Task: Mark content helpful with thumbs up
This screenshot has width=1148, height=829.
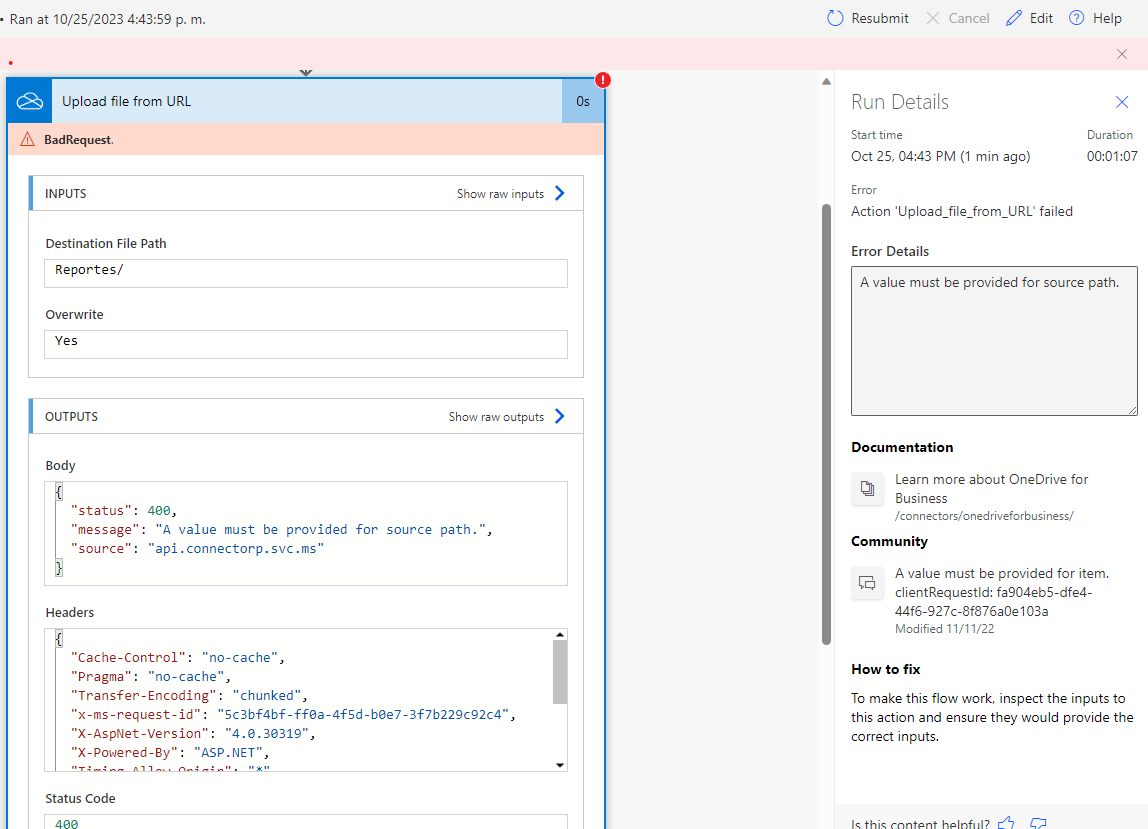Action: 1006,822
